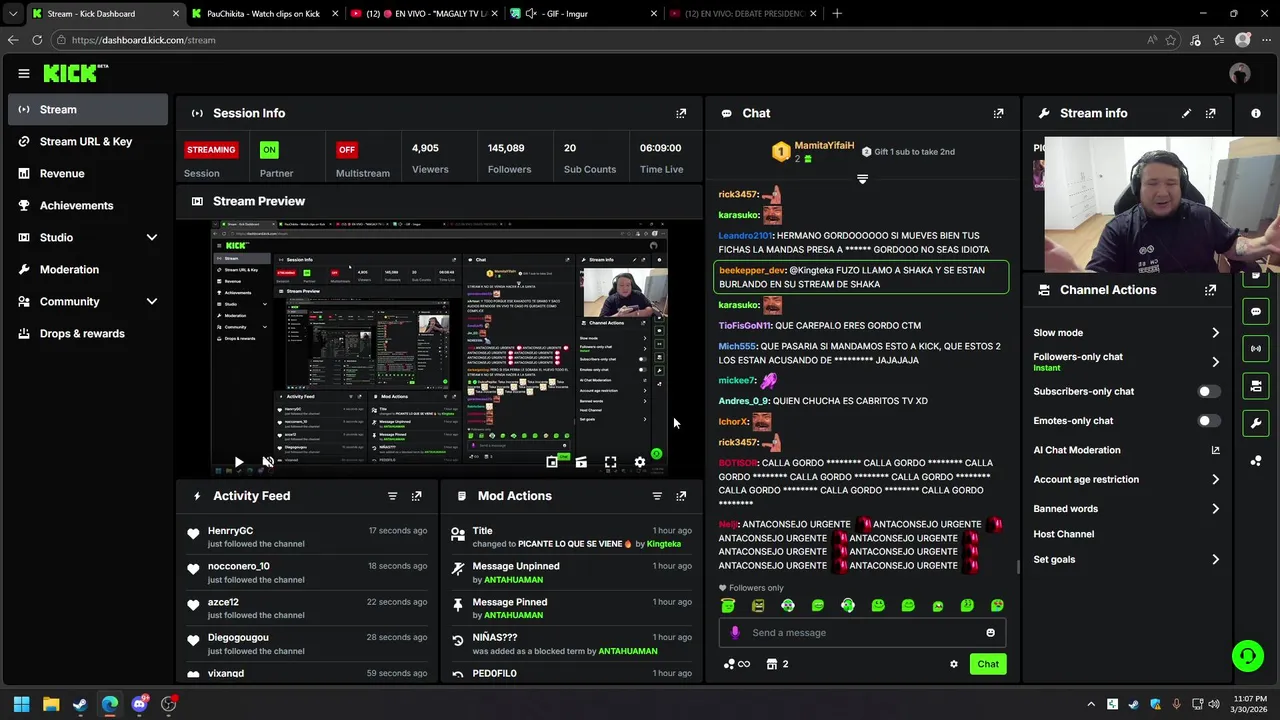Pop out the Mod Actions panel
1280x720 pixels.
coord(681,496)
